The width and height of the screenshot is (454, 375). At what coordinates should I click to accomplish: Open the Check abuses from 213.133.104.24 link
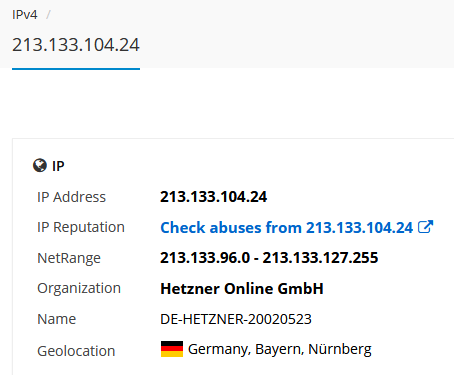[x=286, y=228]
